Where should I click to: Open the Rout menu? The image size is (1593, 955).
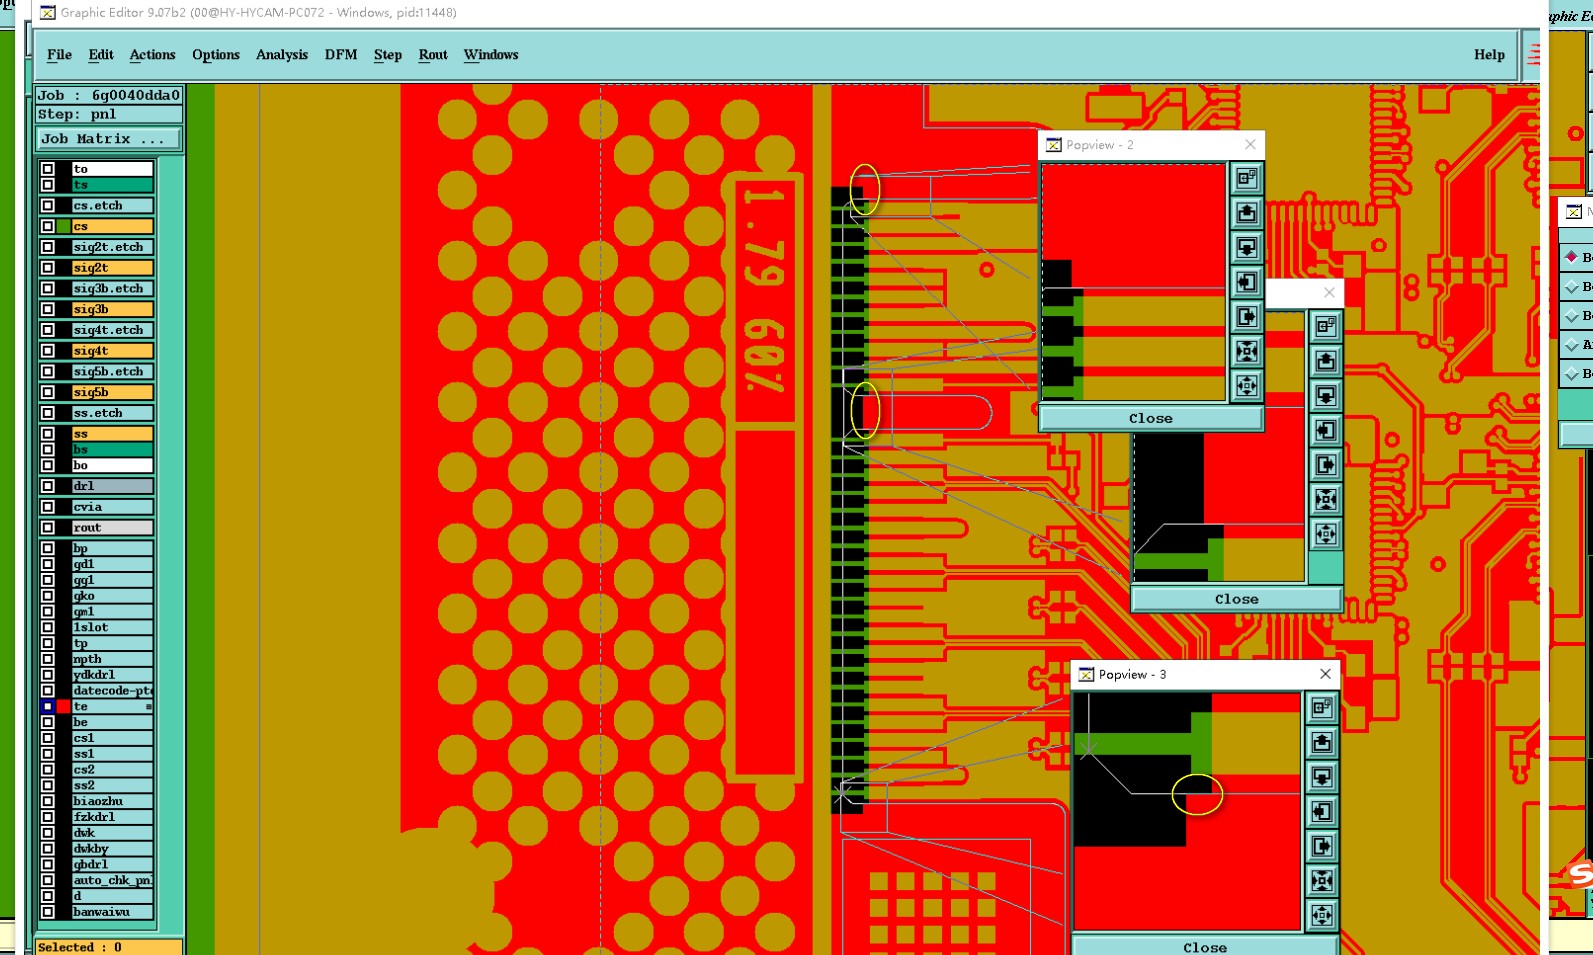[x=433, y=55]
